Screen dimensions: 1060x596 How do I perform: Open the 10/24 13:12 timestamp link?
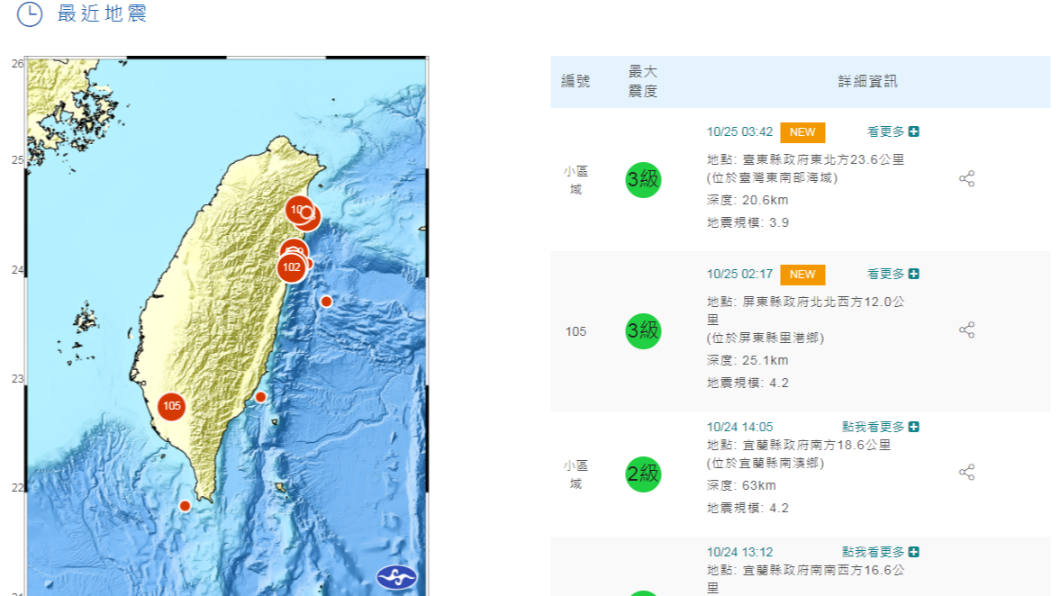(740, 552)
